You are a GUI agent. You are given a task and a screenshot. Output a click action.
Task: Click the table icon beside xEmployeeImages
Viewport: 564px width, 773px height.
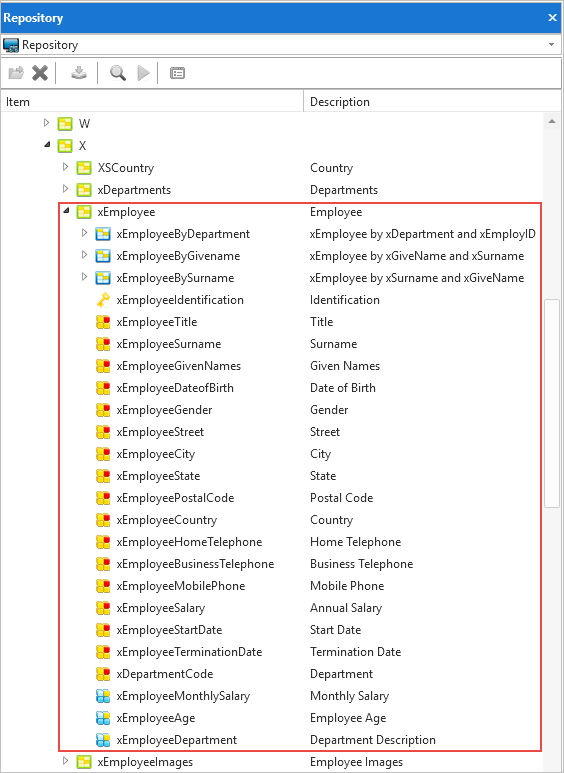click(84, 762)
